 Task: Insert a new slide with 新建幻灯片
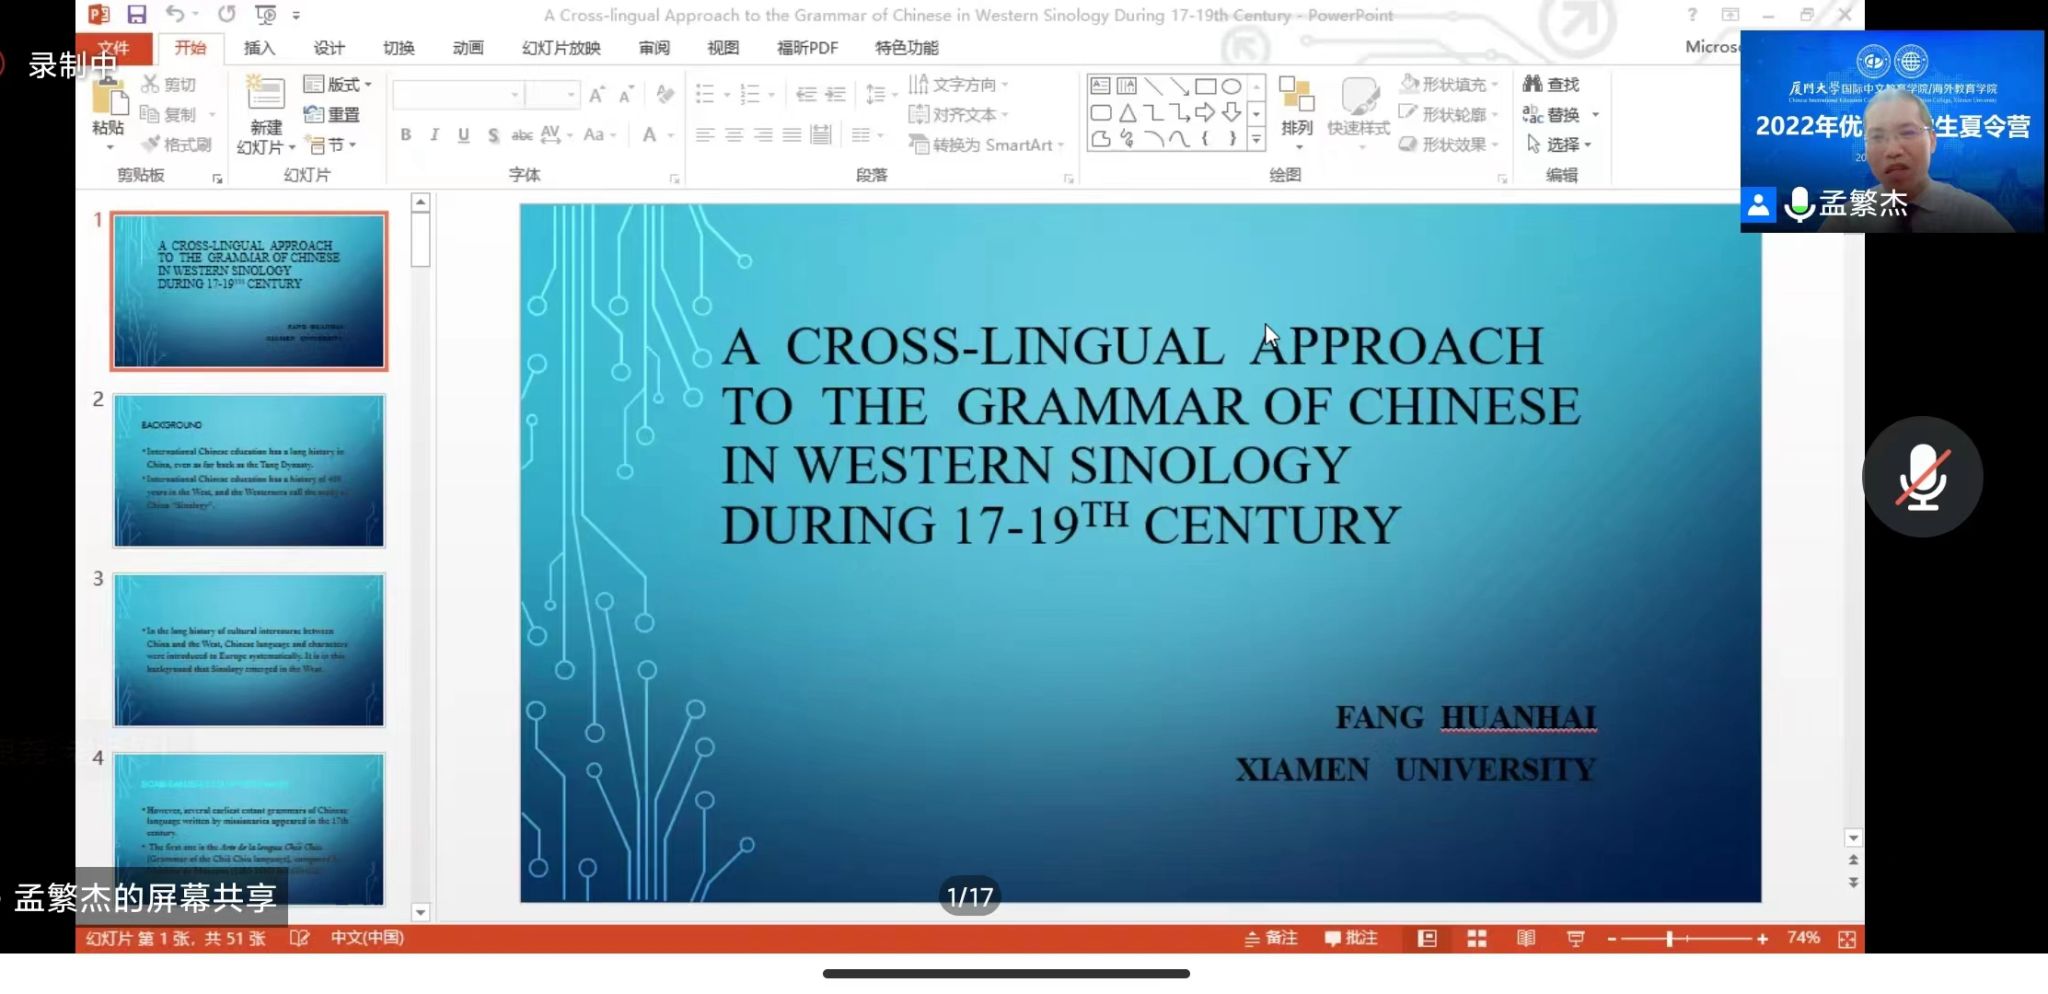coord(265,100)
